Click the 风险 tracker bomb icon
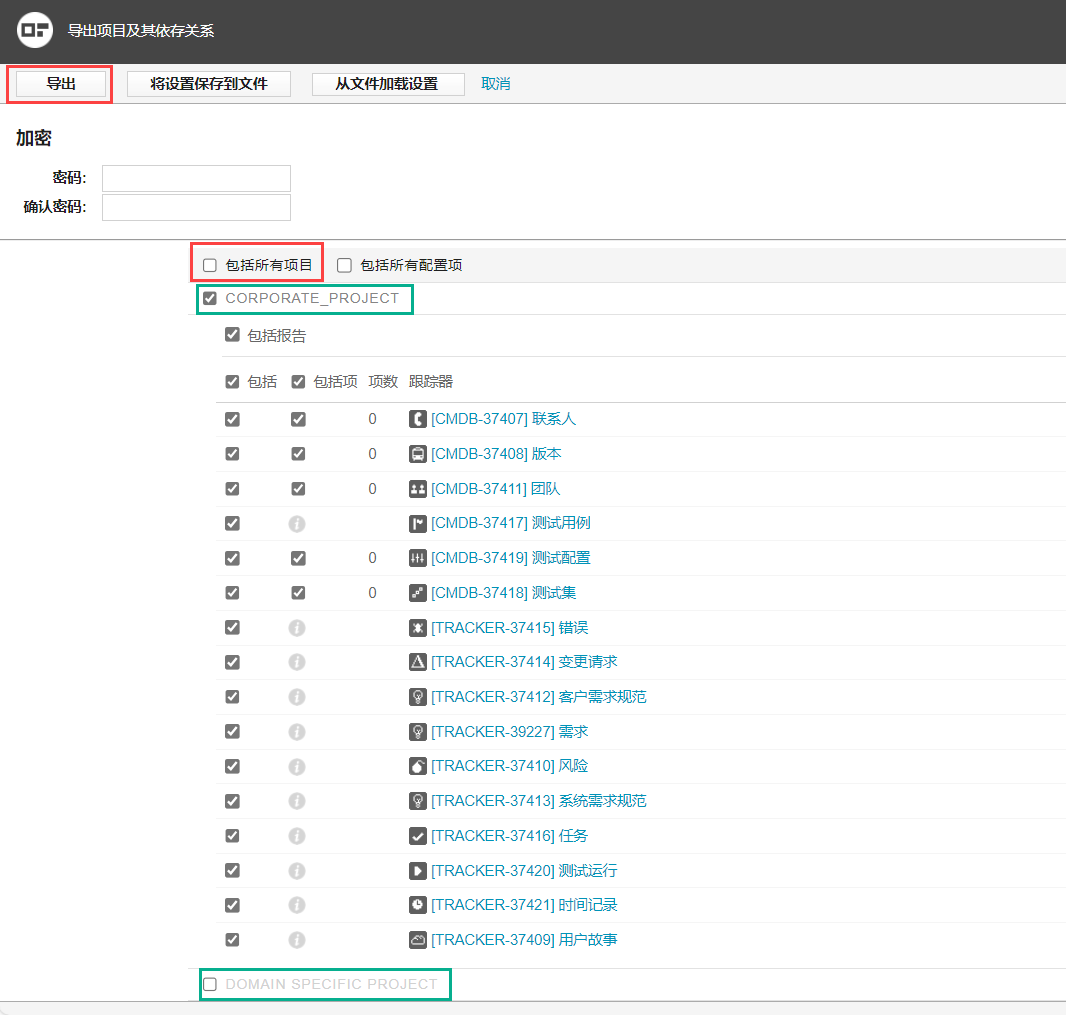This screenshot has height=1015, width=1066. 417,766
